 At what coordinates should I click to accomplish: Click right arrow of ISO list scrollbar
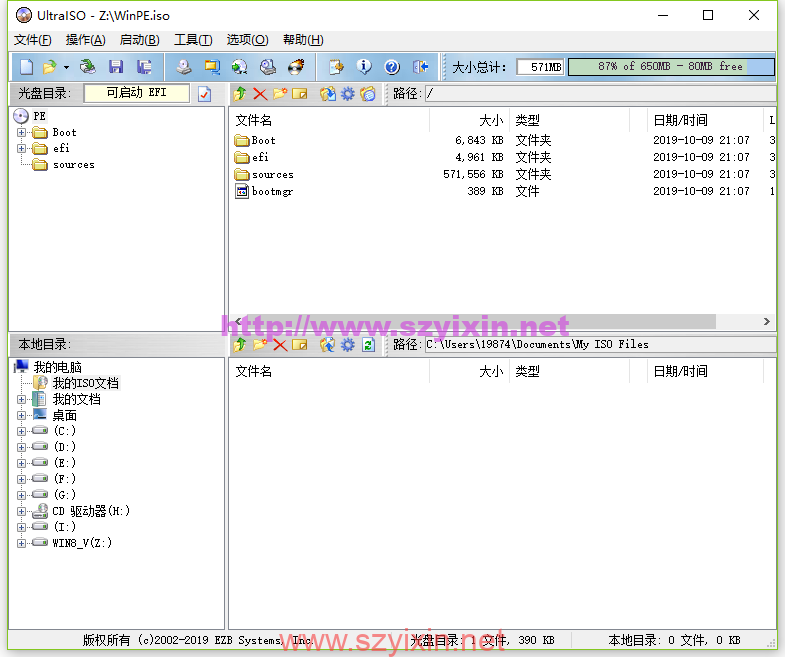point(766,321)
